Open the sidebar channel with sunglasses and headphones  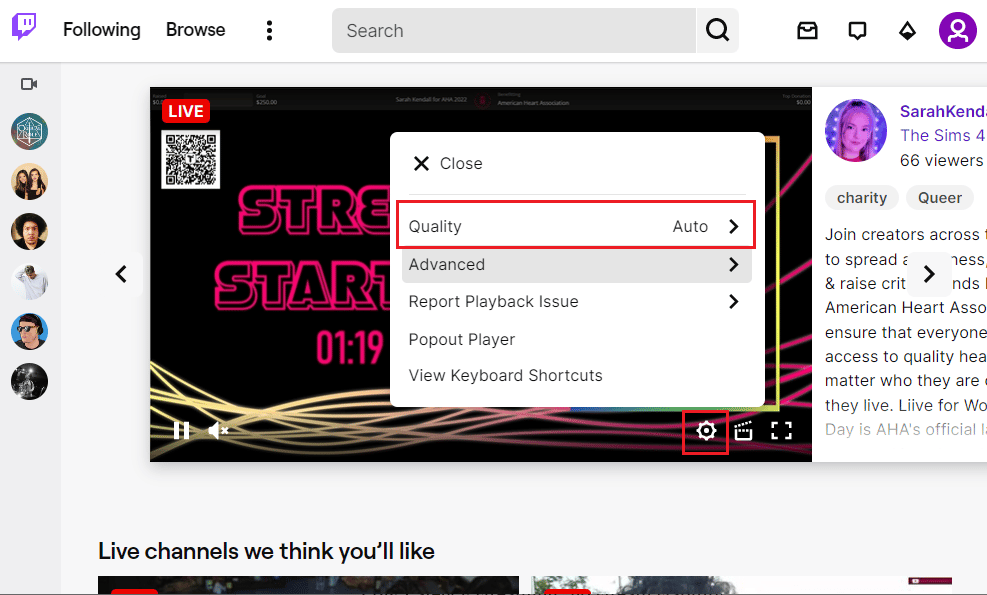30,331
